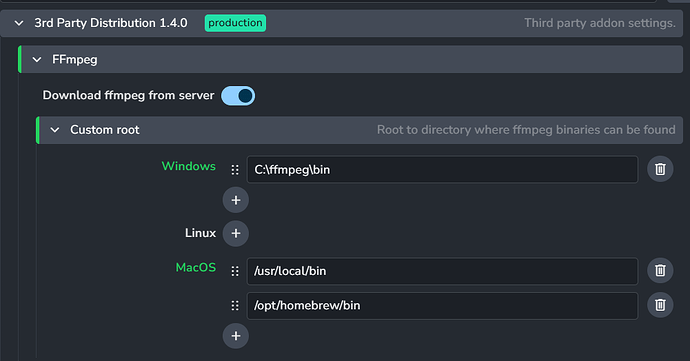Image resolution: width=690 pixels, height=361 pixels.
Task: Click the Windows platform label
Action: coord(189,166)
